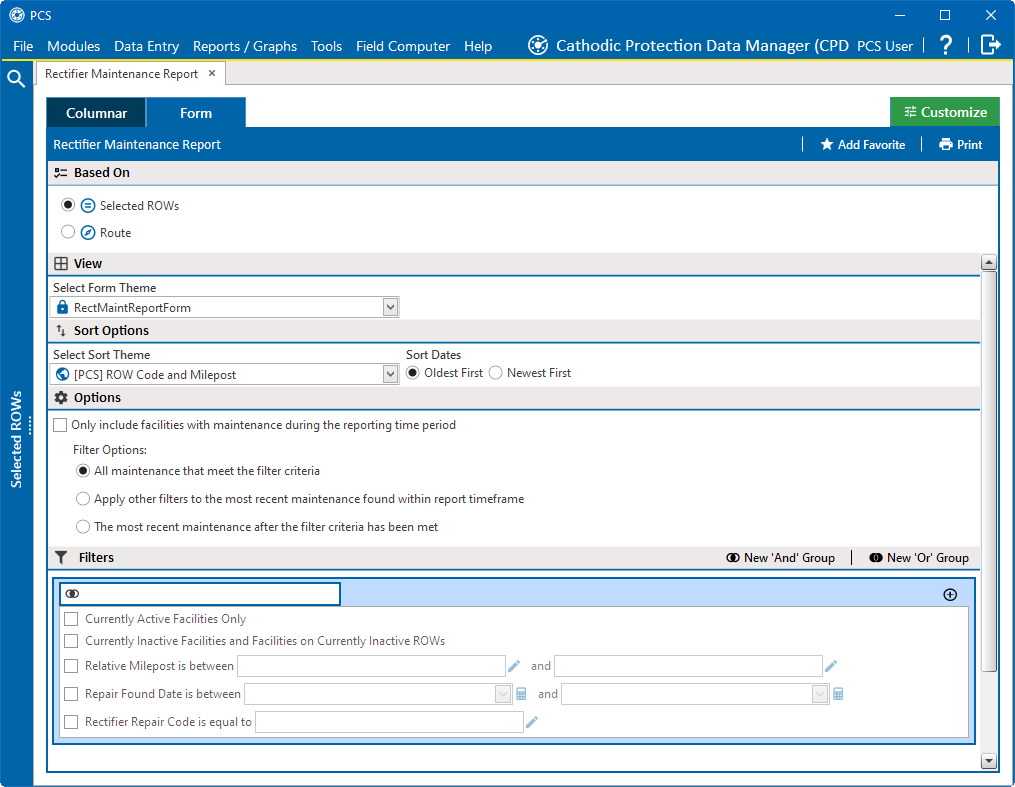Click the Sort Options arrows icon
Viewport: 1015px width, 787px height.
[61, 331]
